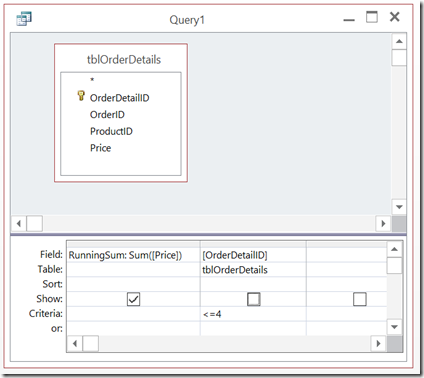424x378 pixels.
Task: Select the OrderDetailID field in tblOrderDetails
Action: 119,98
